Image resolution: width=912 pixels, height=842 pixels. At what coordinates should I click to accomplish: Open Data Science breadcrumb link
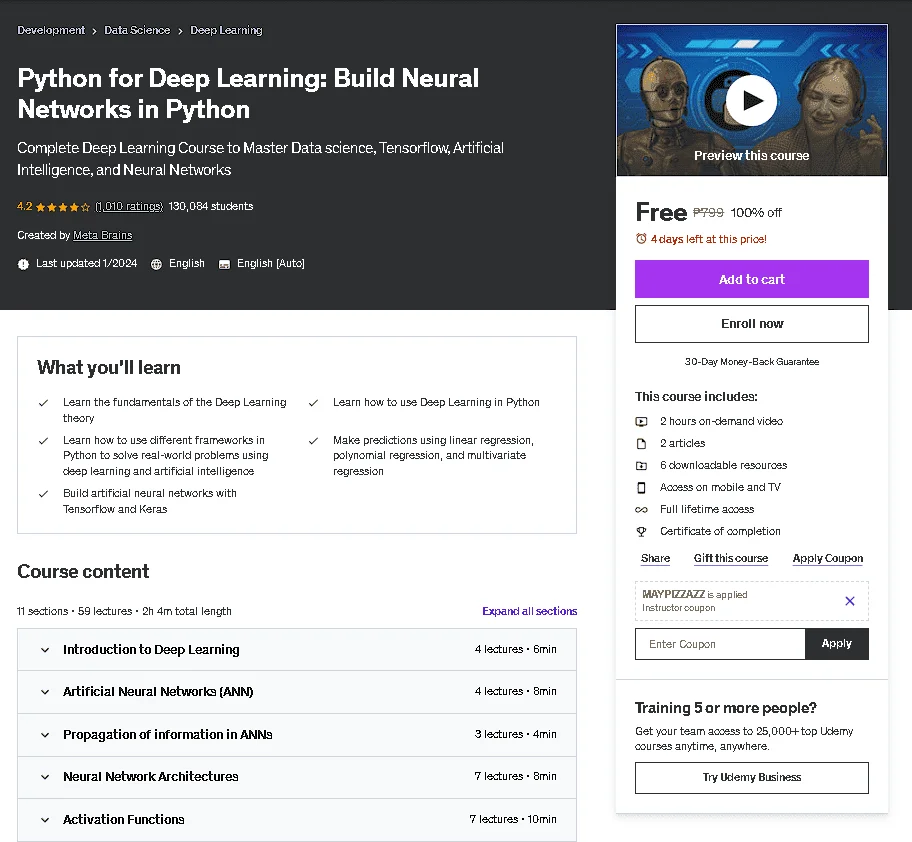137,30
